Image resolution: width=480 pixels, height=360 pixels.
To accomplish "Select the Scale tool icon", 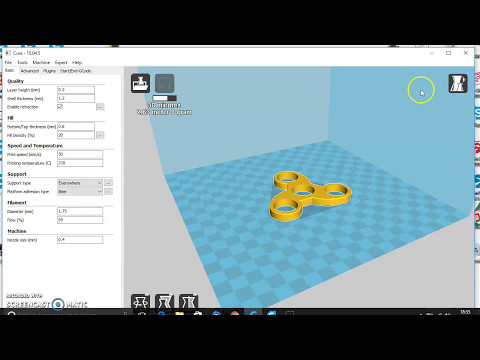I will pyautogui.click(x=165, y=301).
